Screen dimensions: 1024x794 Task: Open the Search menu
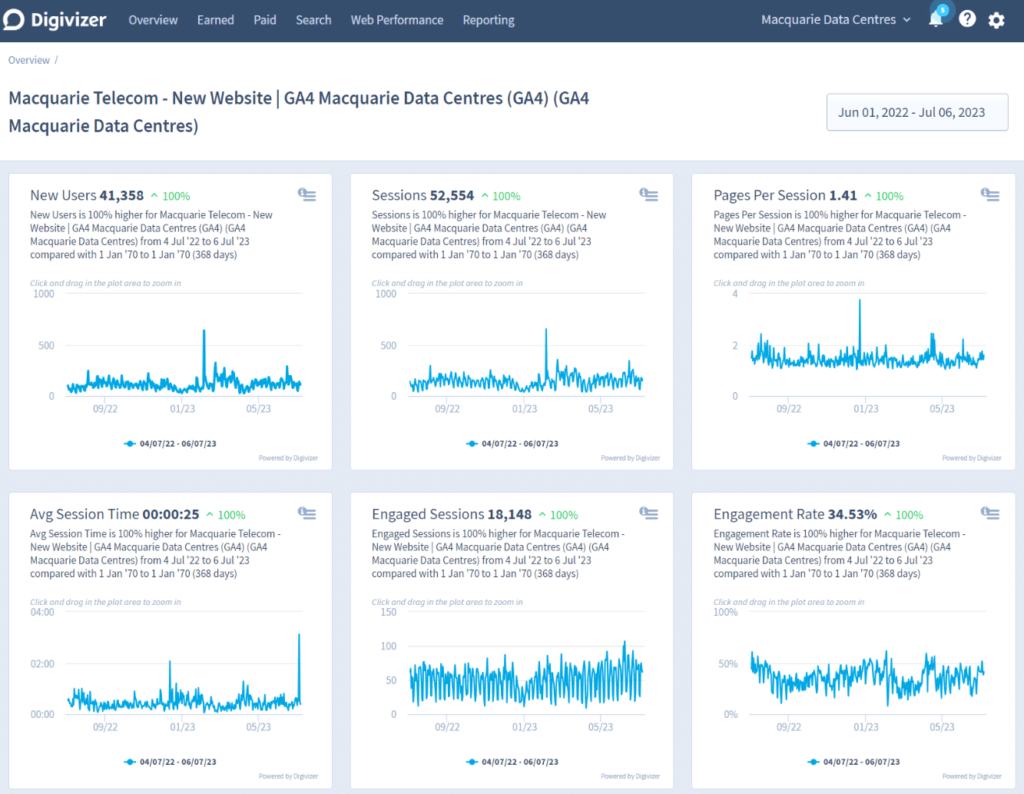[313, 20]
